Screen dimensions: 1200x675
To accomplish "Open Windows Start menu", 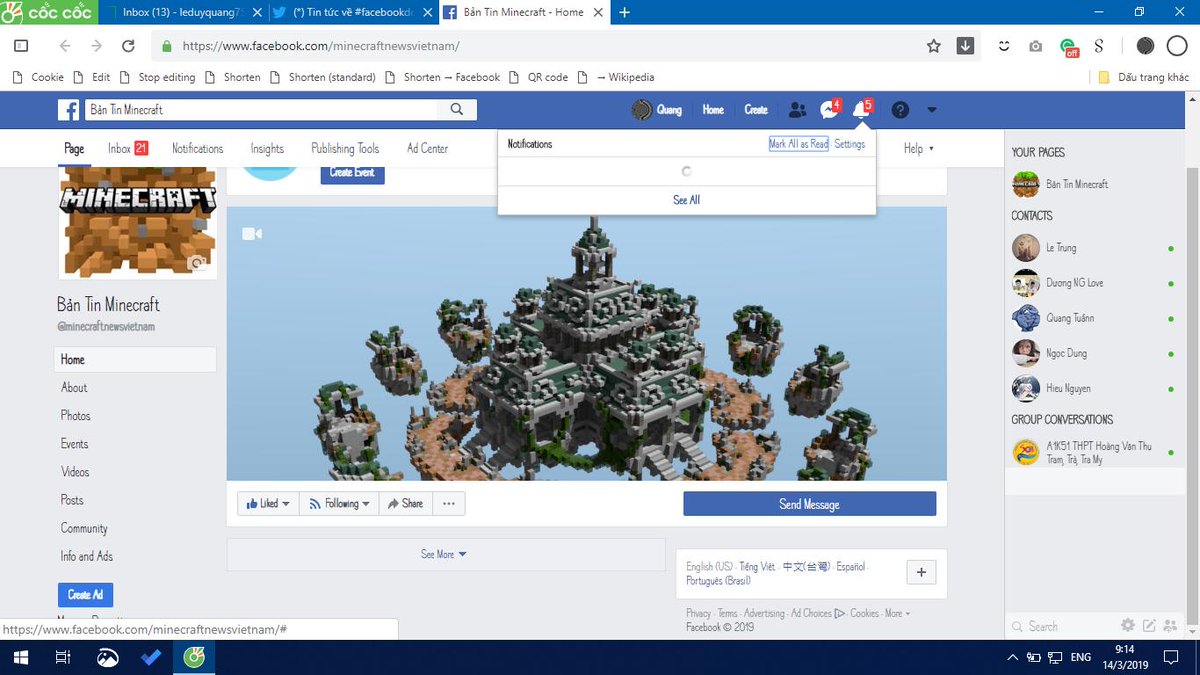I will (x=20, y=658).
